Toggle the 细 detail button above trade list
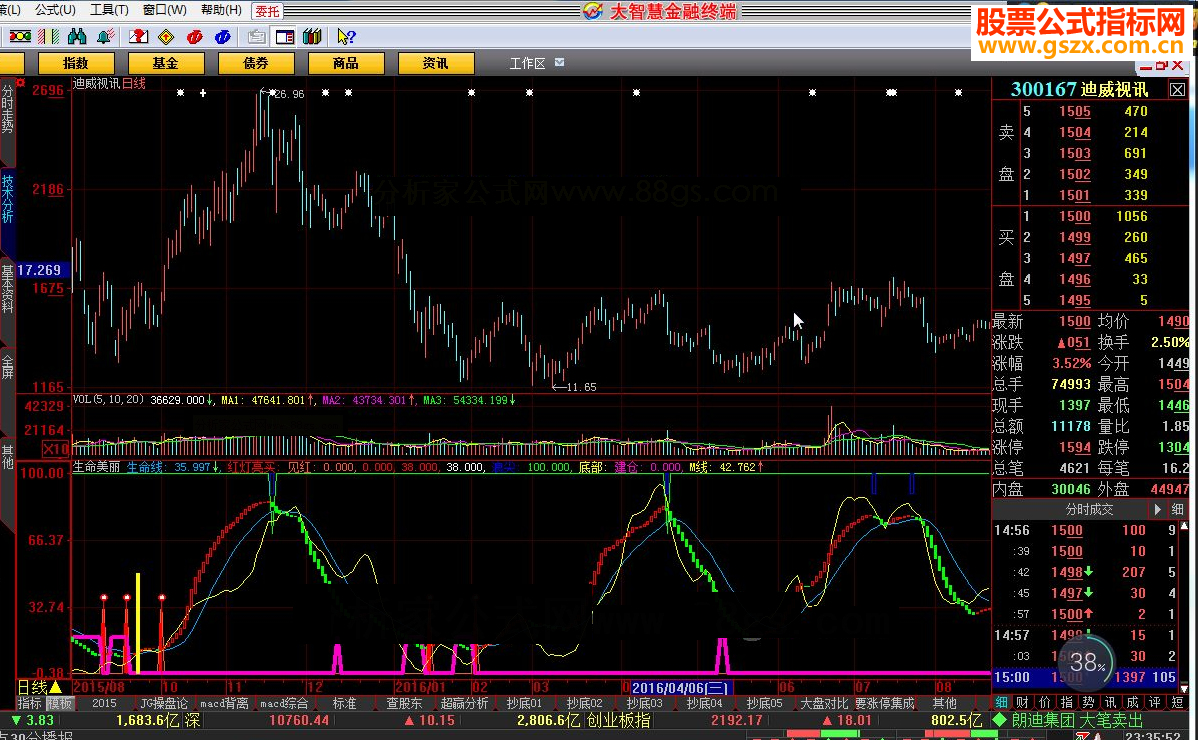1198x740 pixels. 1177,510
